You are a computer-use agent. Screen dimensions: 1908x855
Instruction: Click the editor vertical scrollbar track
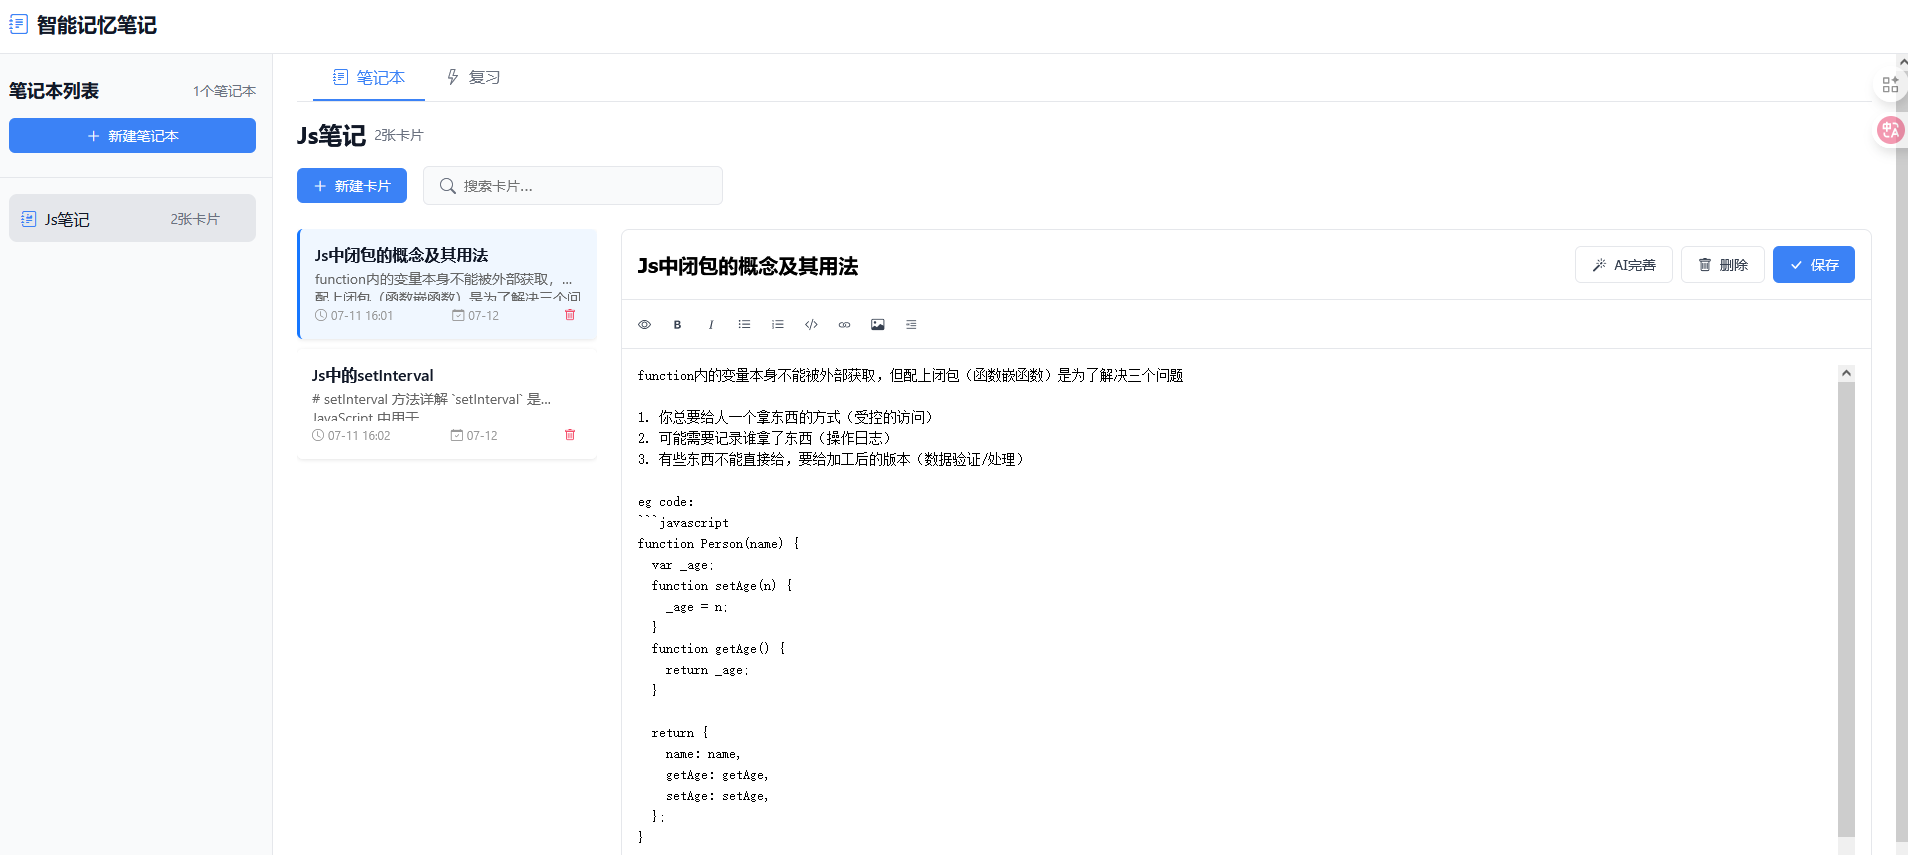[1846, 609]
